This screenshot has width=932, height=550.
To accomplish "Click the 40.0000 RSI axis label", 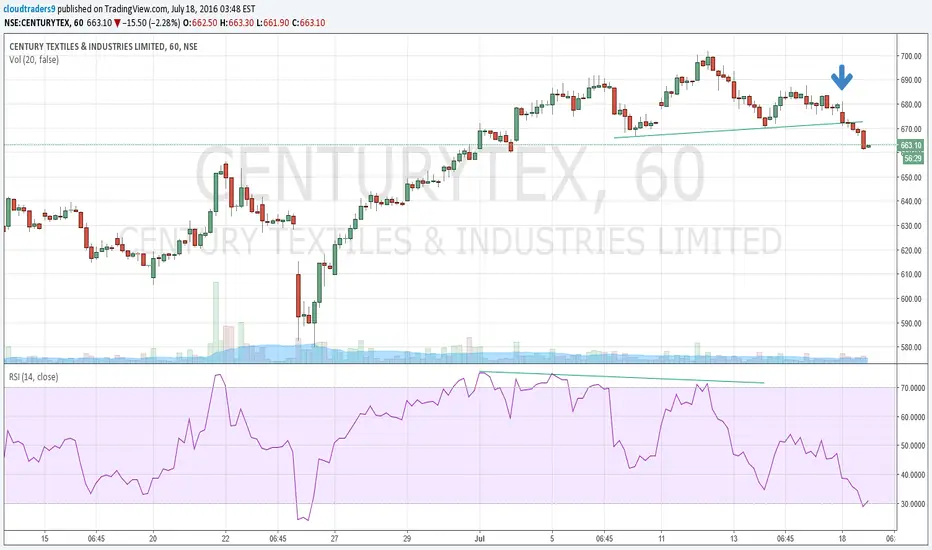I will (x=912, y=474).
